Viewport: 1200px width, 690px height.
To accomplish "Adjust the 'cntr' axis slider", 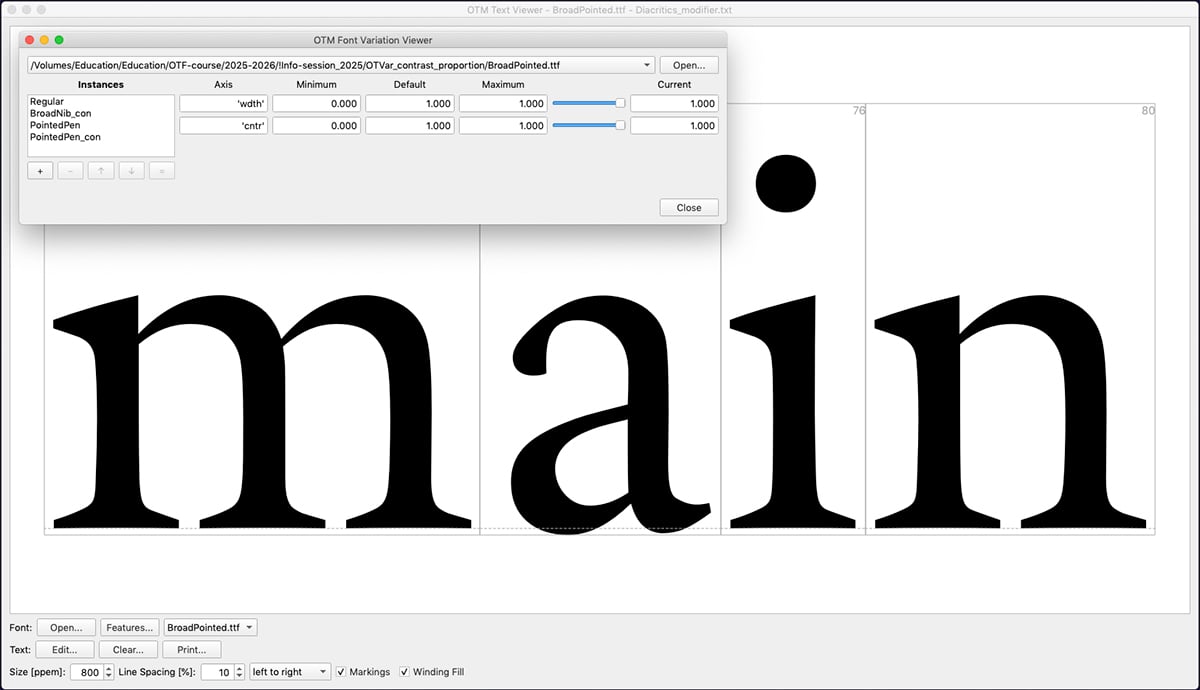I will coord(589,125).
